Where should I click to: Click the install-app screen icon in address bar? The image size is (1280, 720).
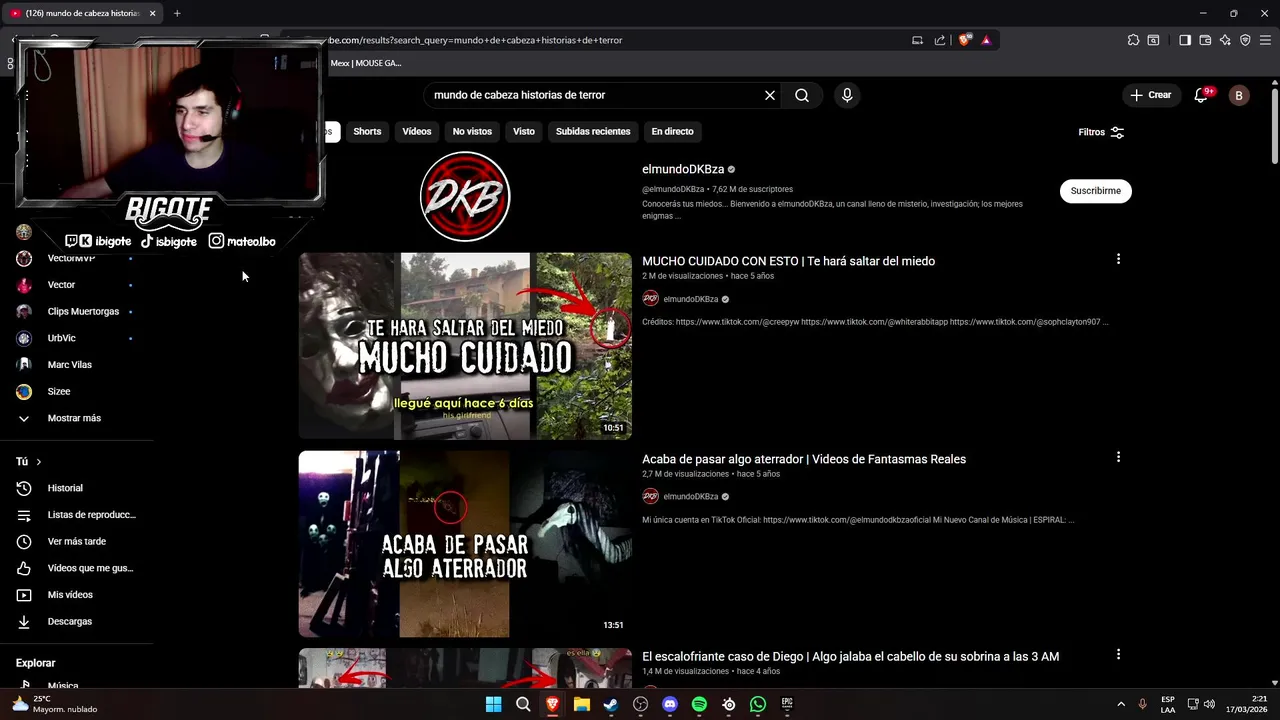click(917, 40)
